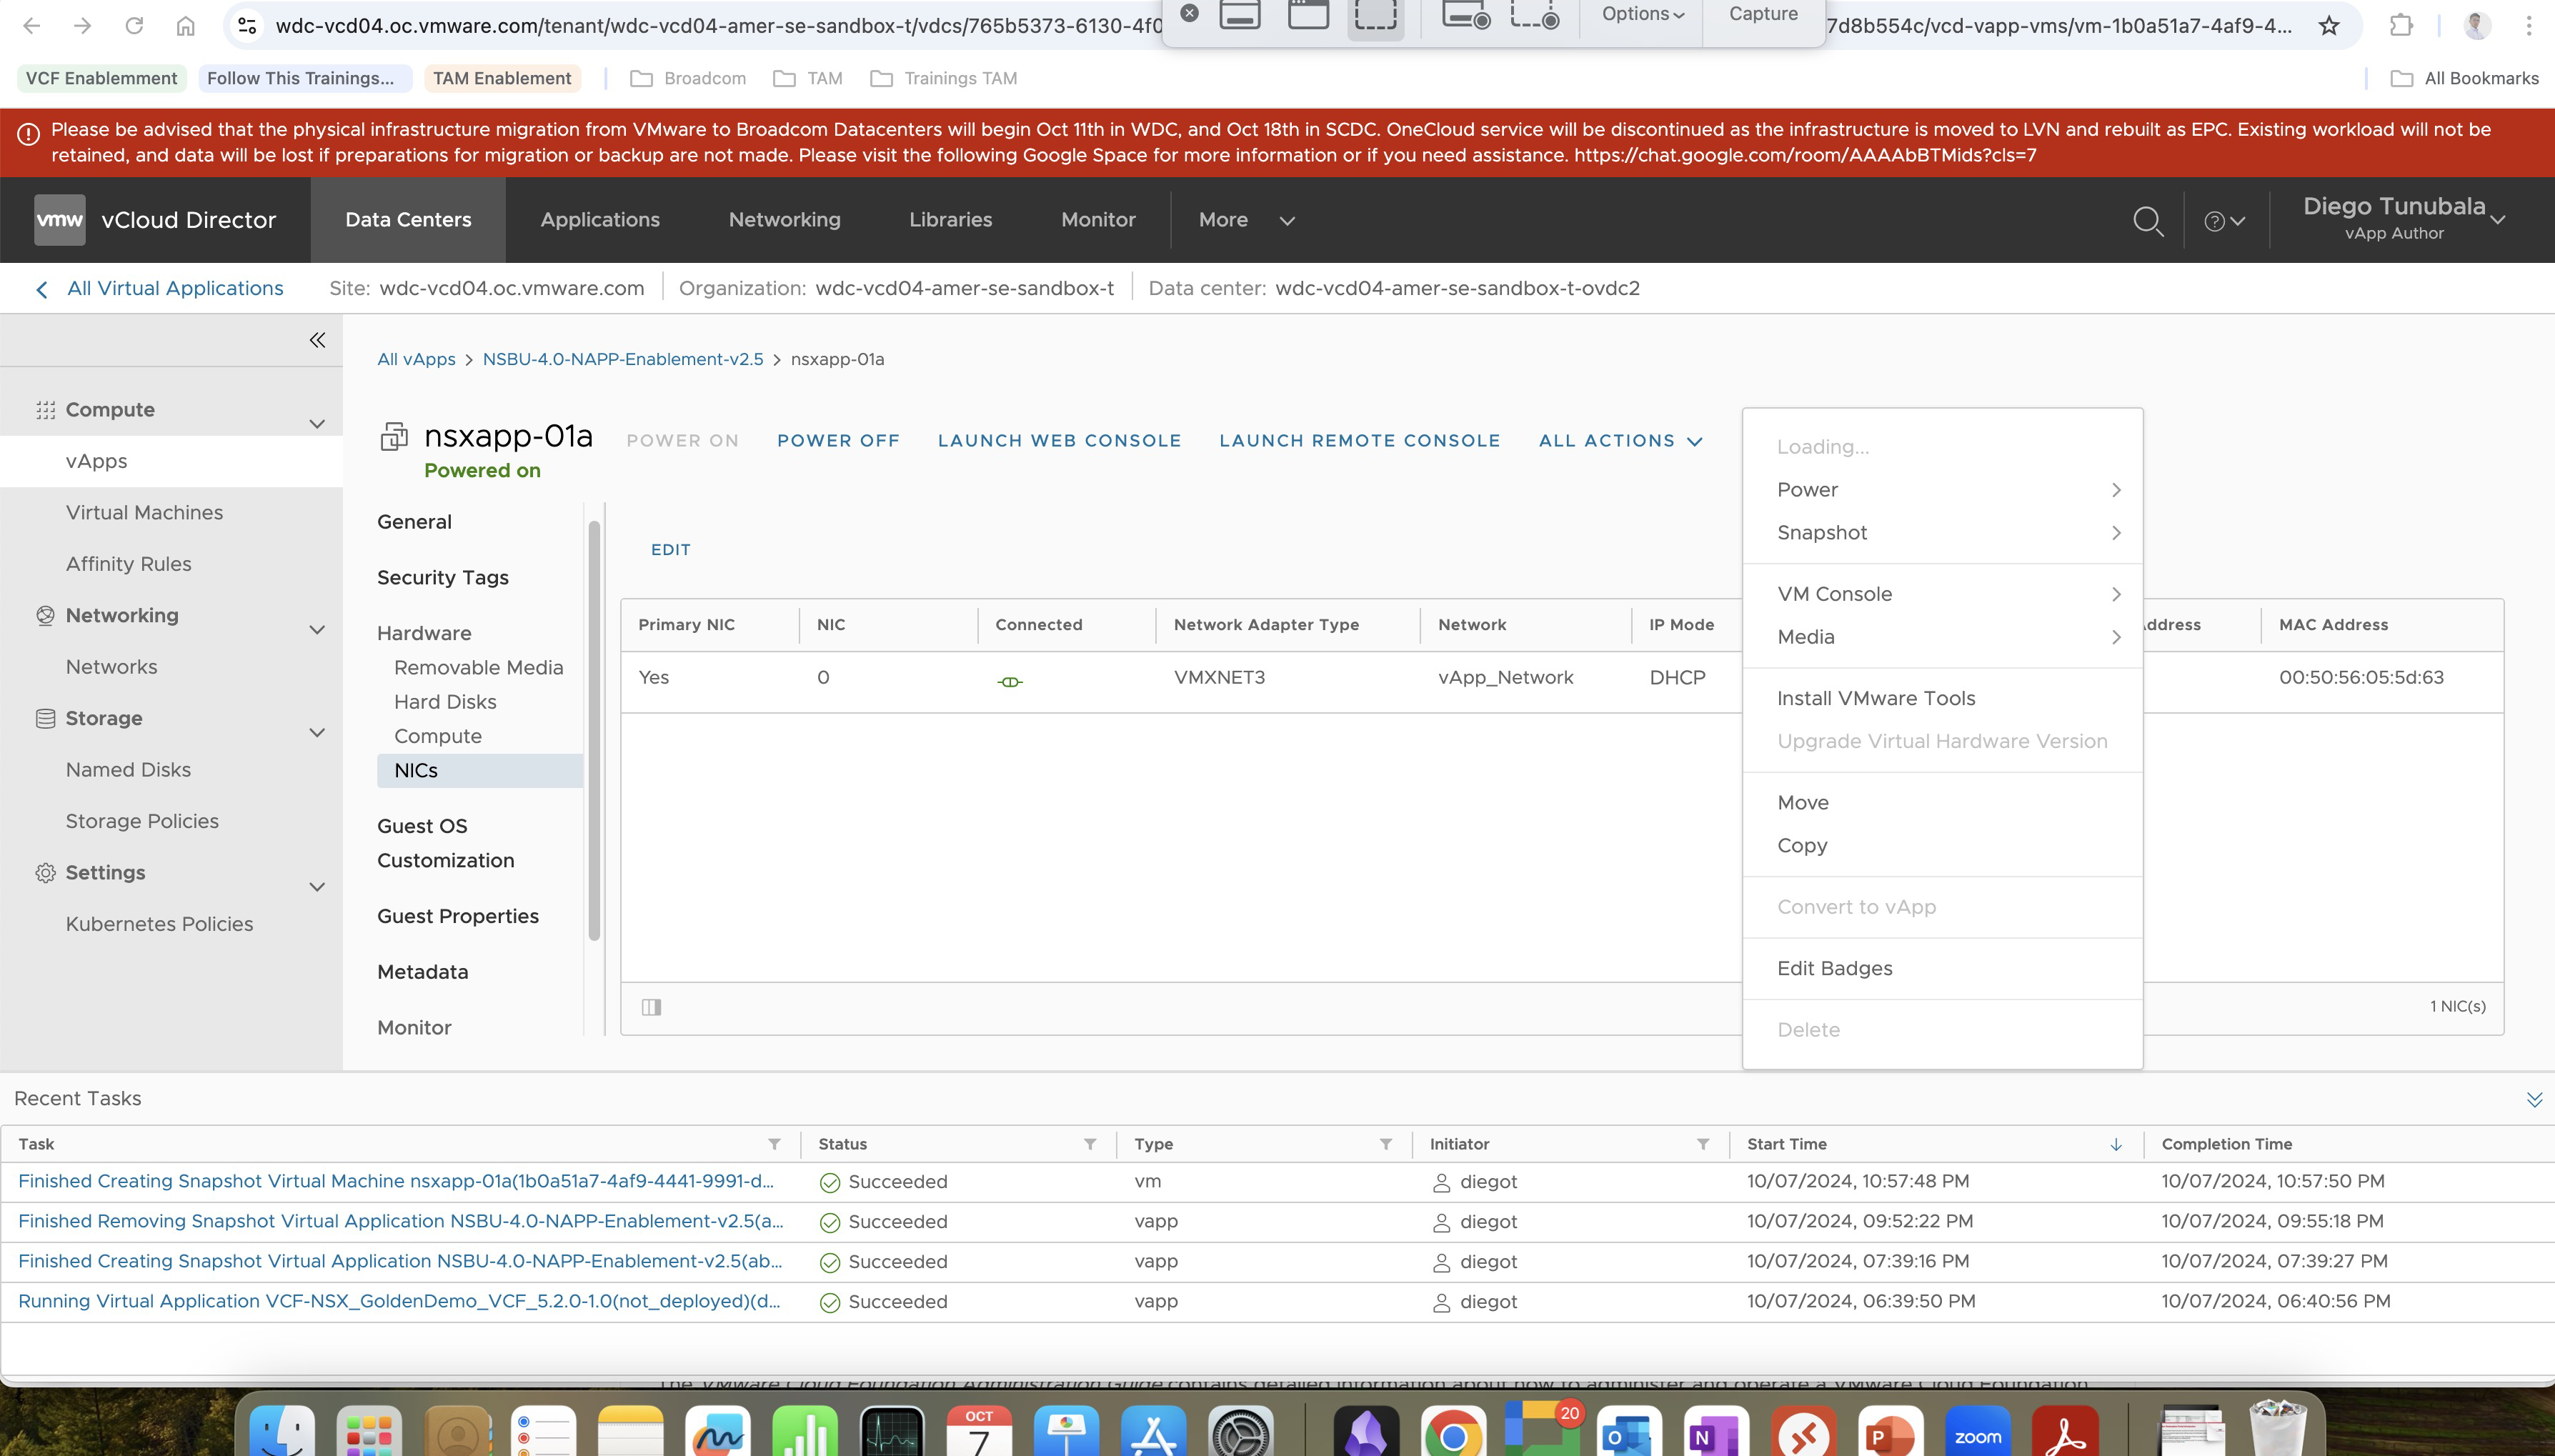The width and height of the screenshot is (2555, 1456).
Task: Select Install VMware Tools menu entry
Action: 1876,698
